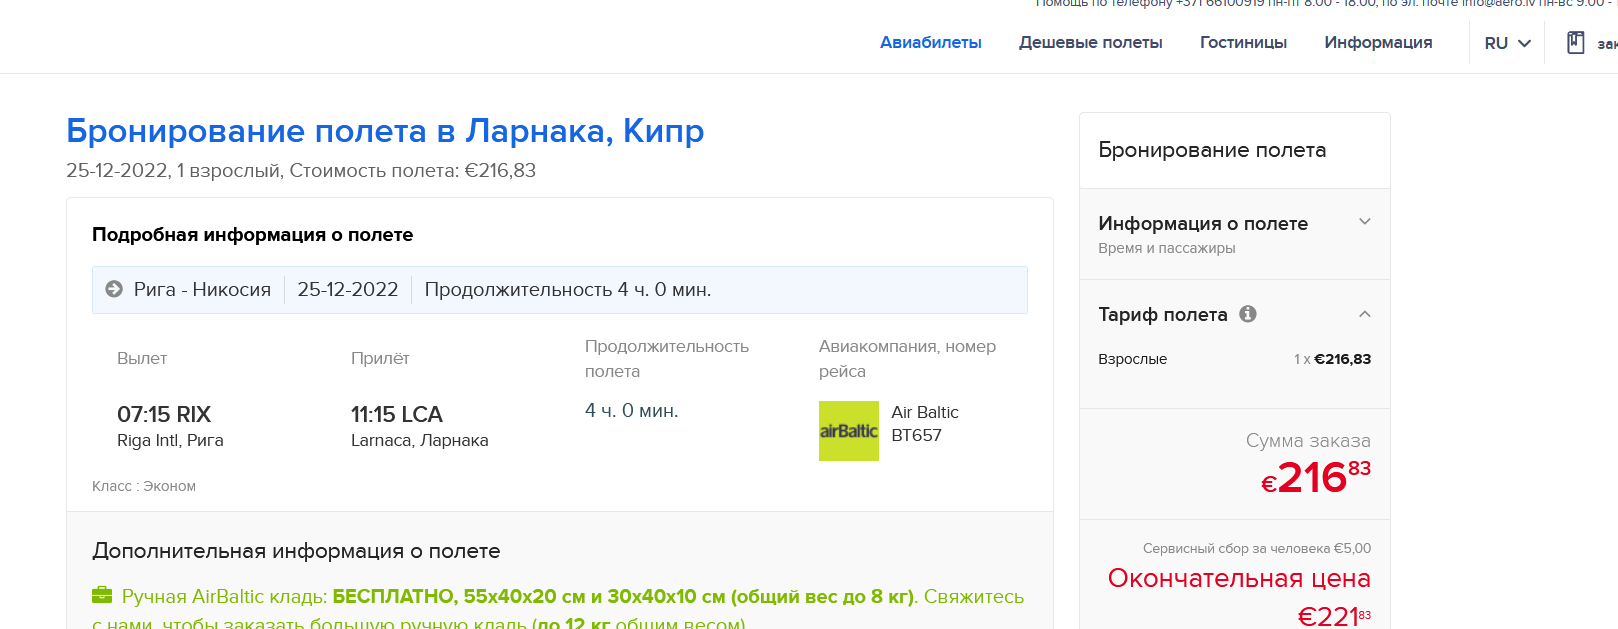Click the arrow icon before Рига - Никосия

(114, 289)
